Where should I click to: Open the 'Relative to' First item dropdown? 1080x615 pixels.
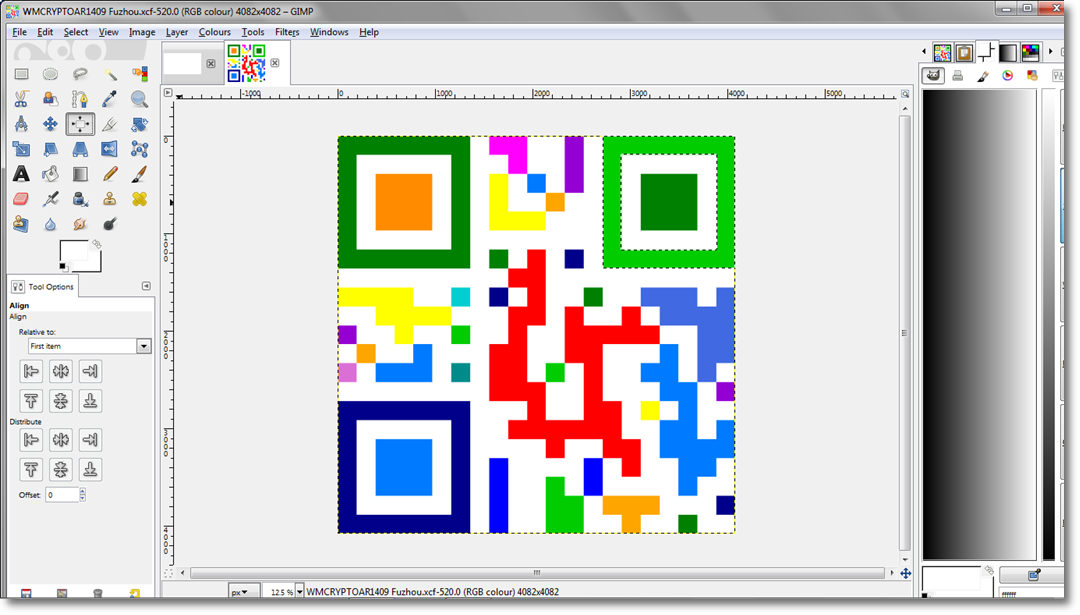89,346
